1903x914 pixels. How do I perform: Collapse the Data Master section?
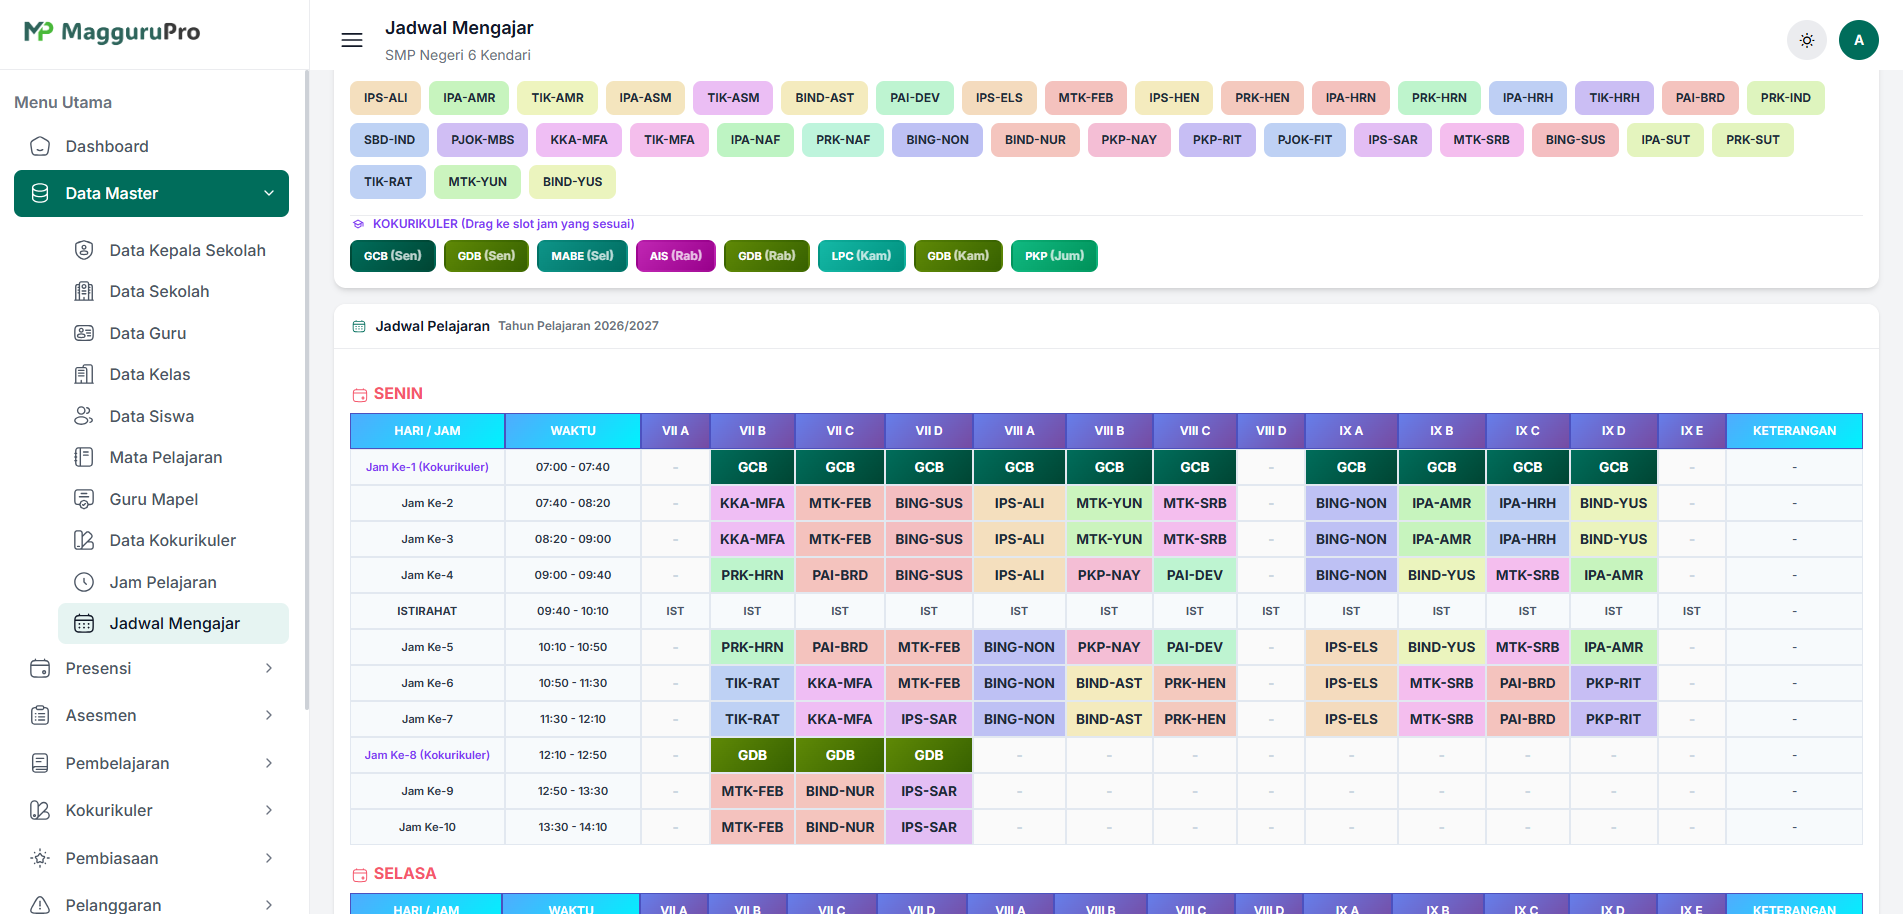(x=151, y=193)
